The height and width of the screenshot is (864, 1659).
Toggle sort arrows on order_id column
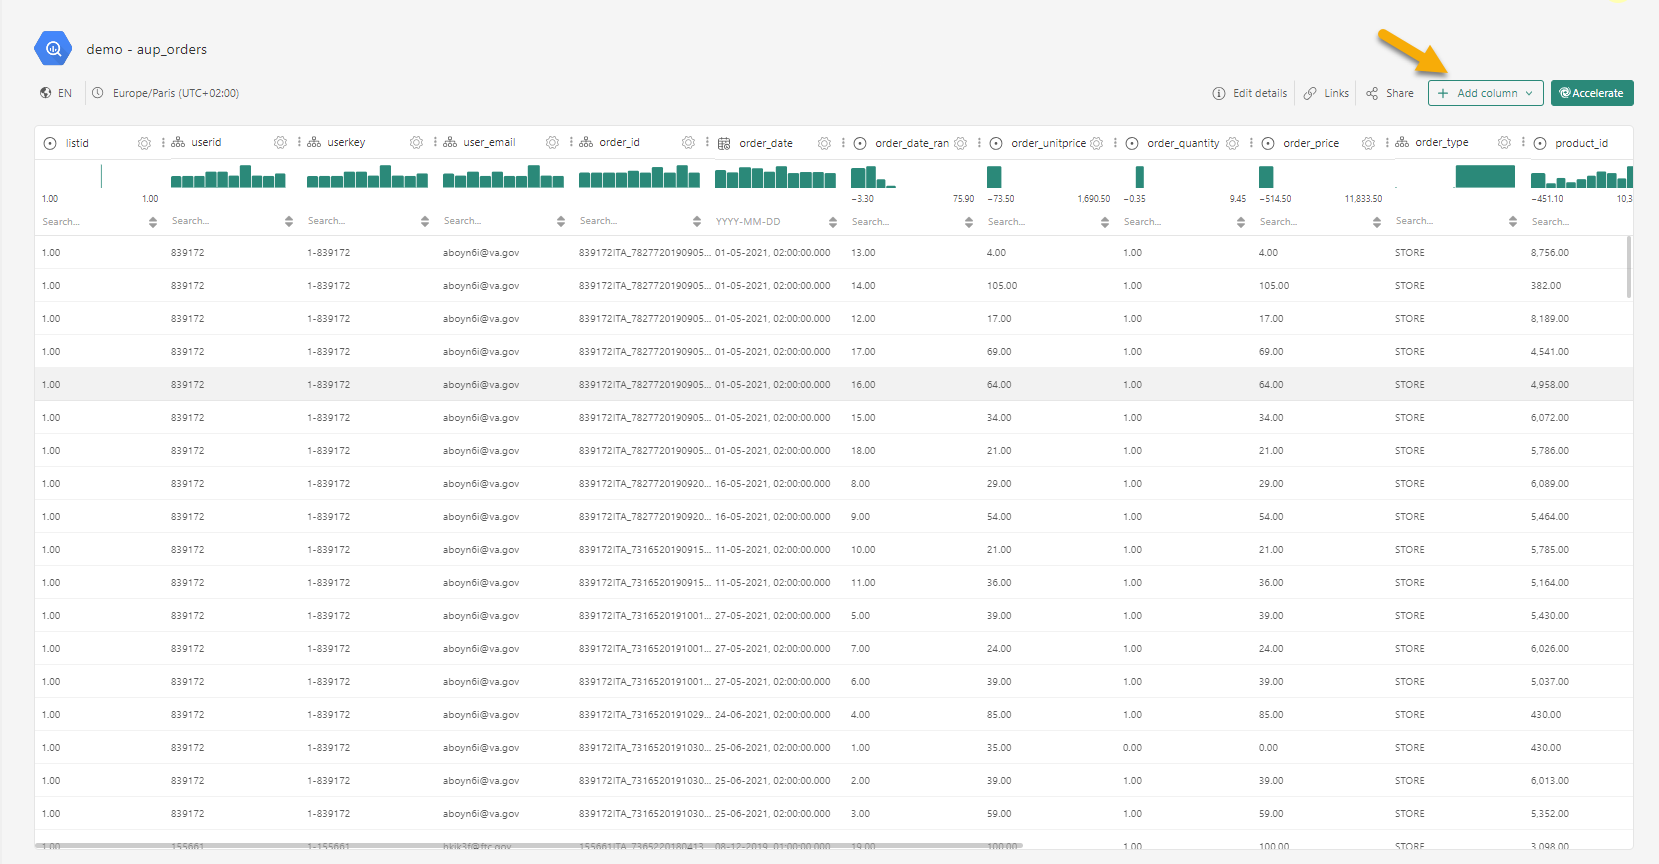tap(697, 222)
